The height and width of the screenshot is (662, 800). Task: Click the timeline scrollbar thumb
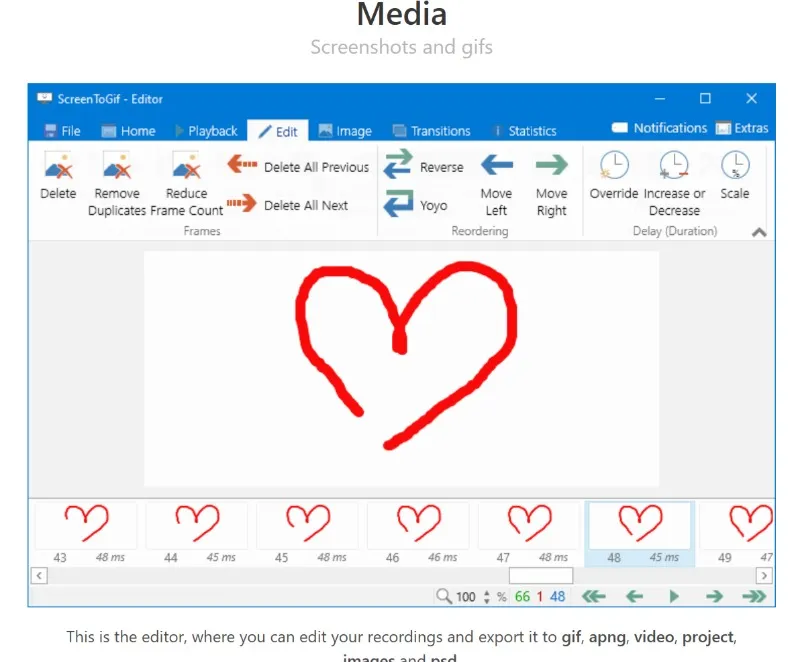coord(541,576)
